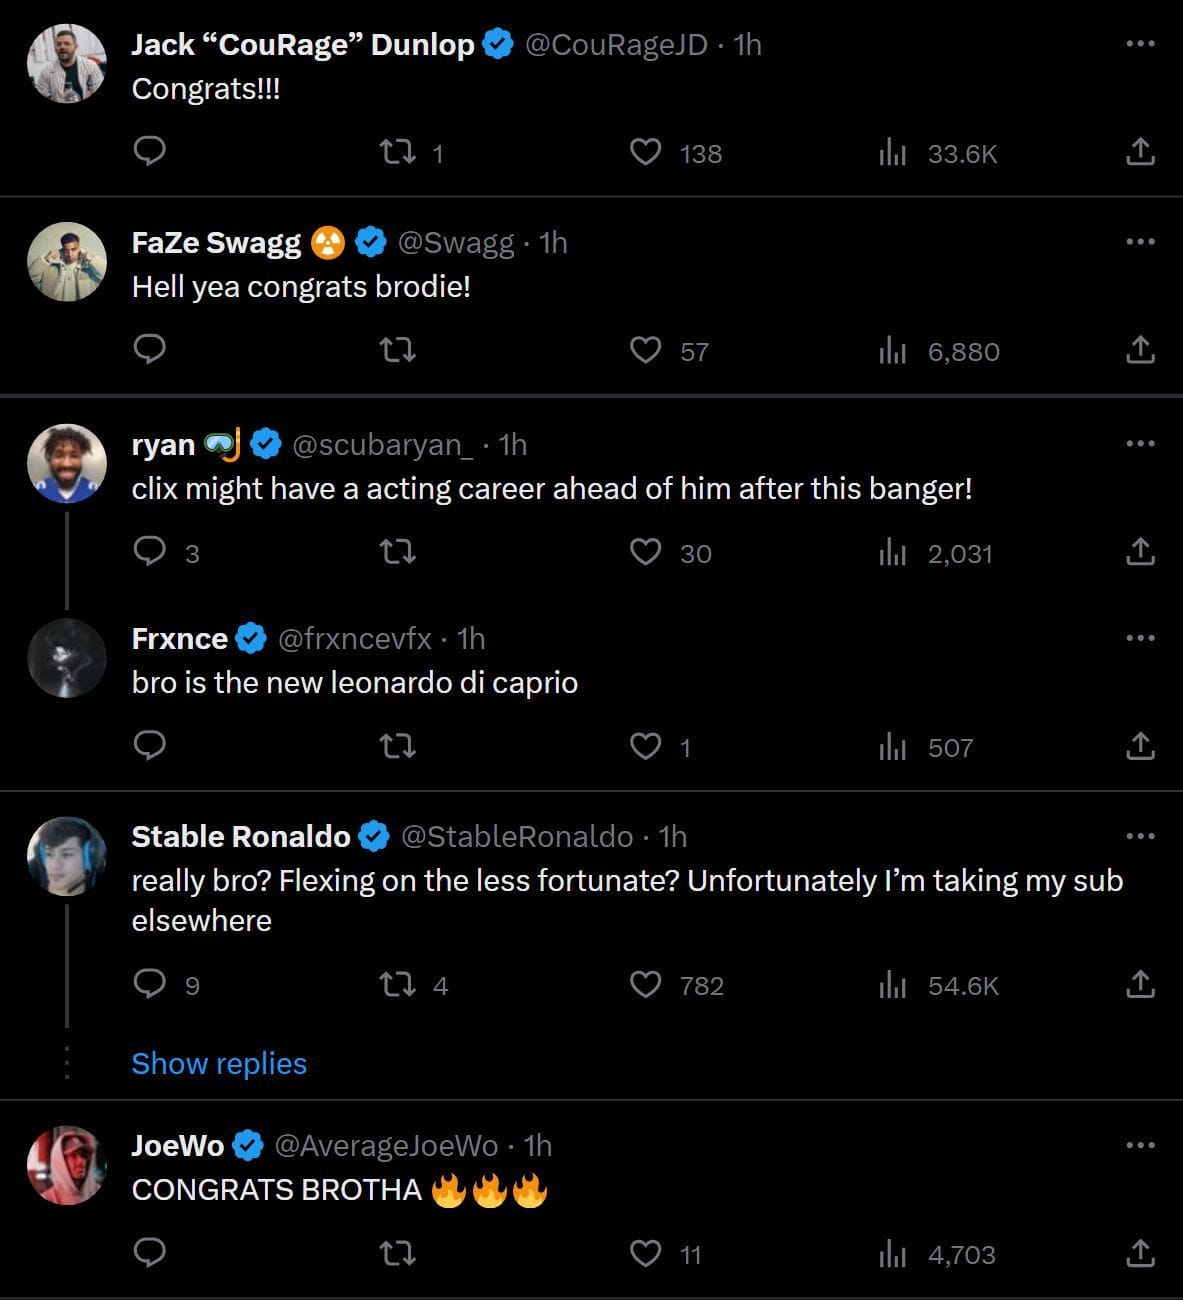Reply to CouRage's Congrats tweet
Screen dimensions: 1183x1300
click(x=149, y=151)
